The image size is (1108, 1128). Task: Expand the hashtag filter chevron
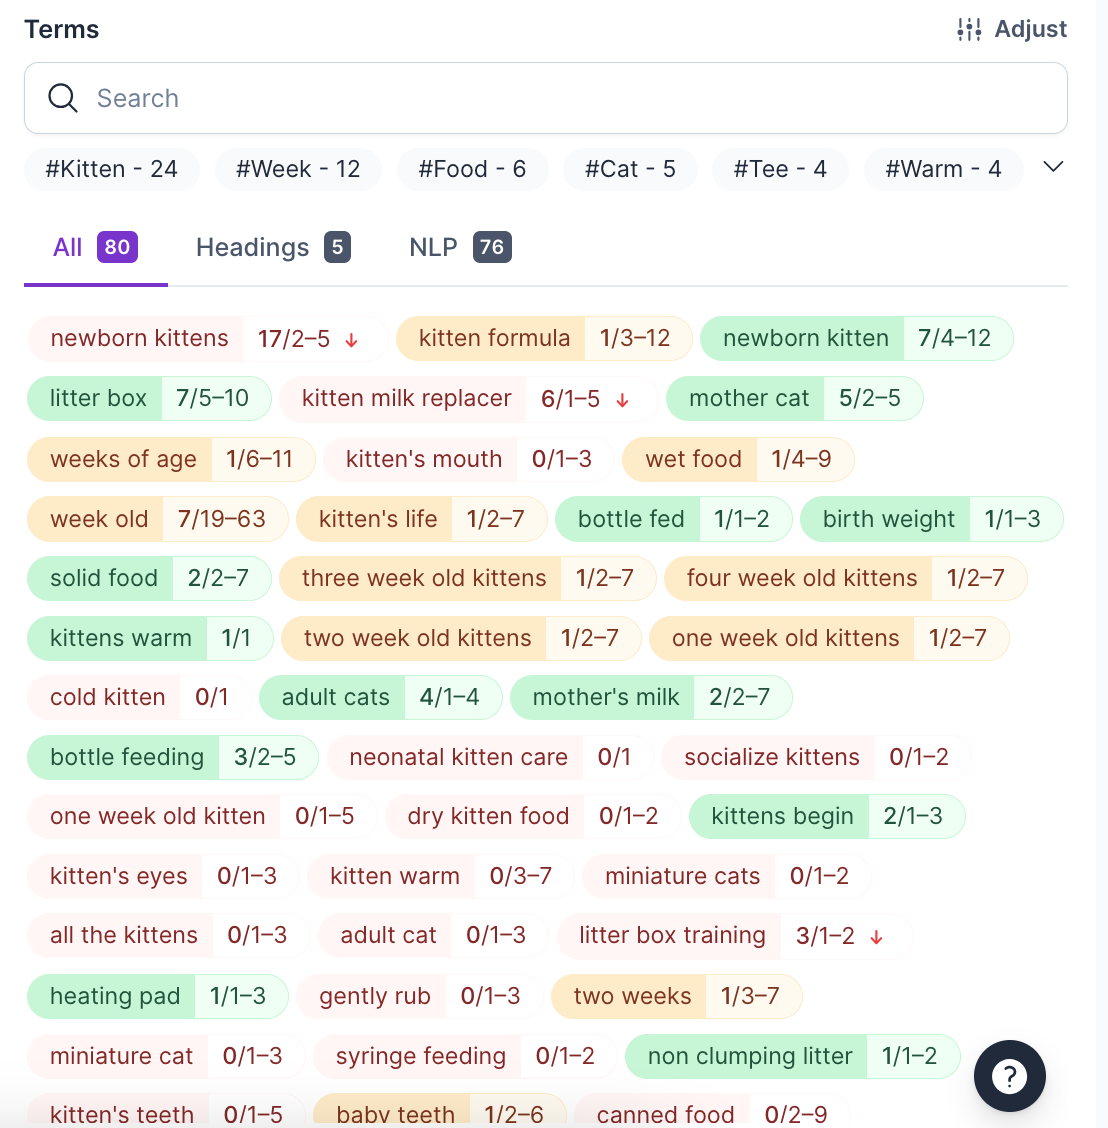coord(1053,167)
